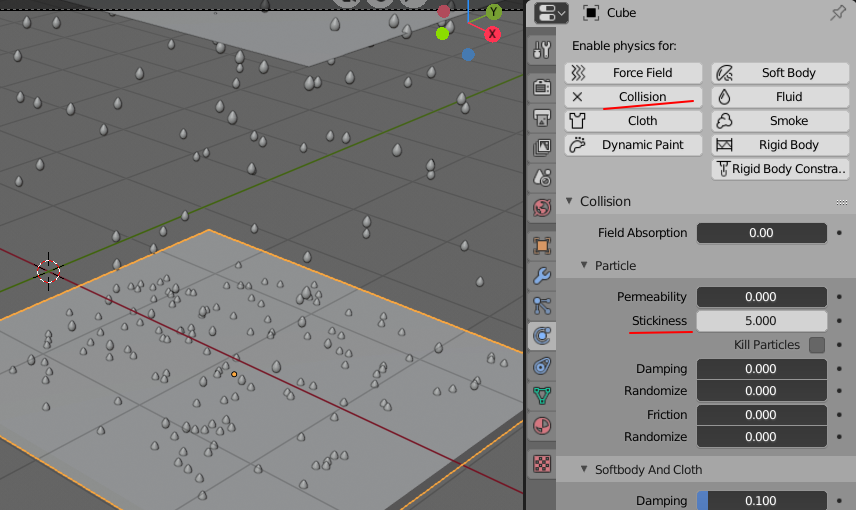Open the Material properties tab
Image resolution: width=856 pixels, height=510 pixels.
[x=542, y=425]
